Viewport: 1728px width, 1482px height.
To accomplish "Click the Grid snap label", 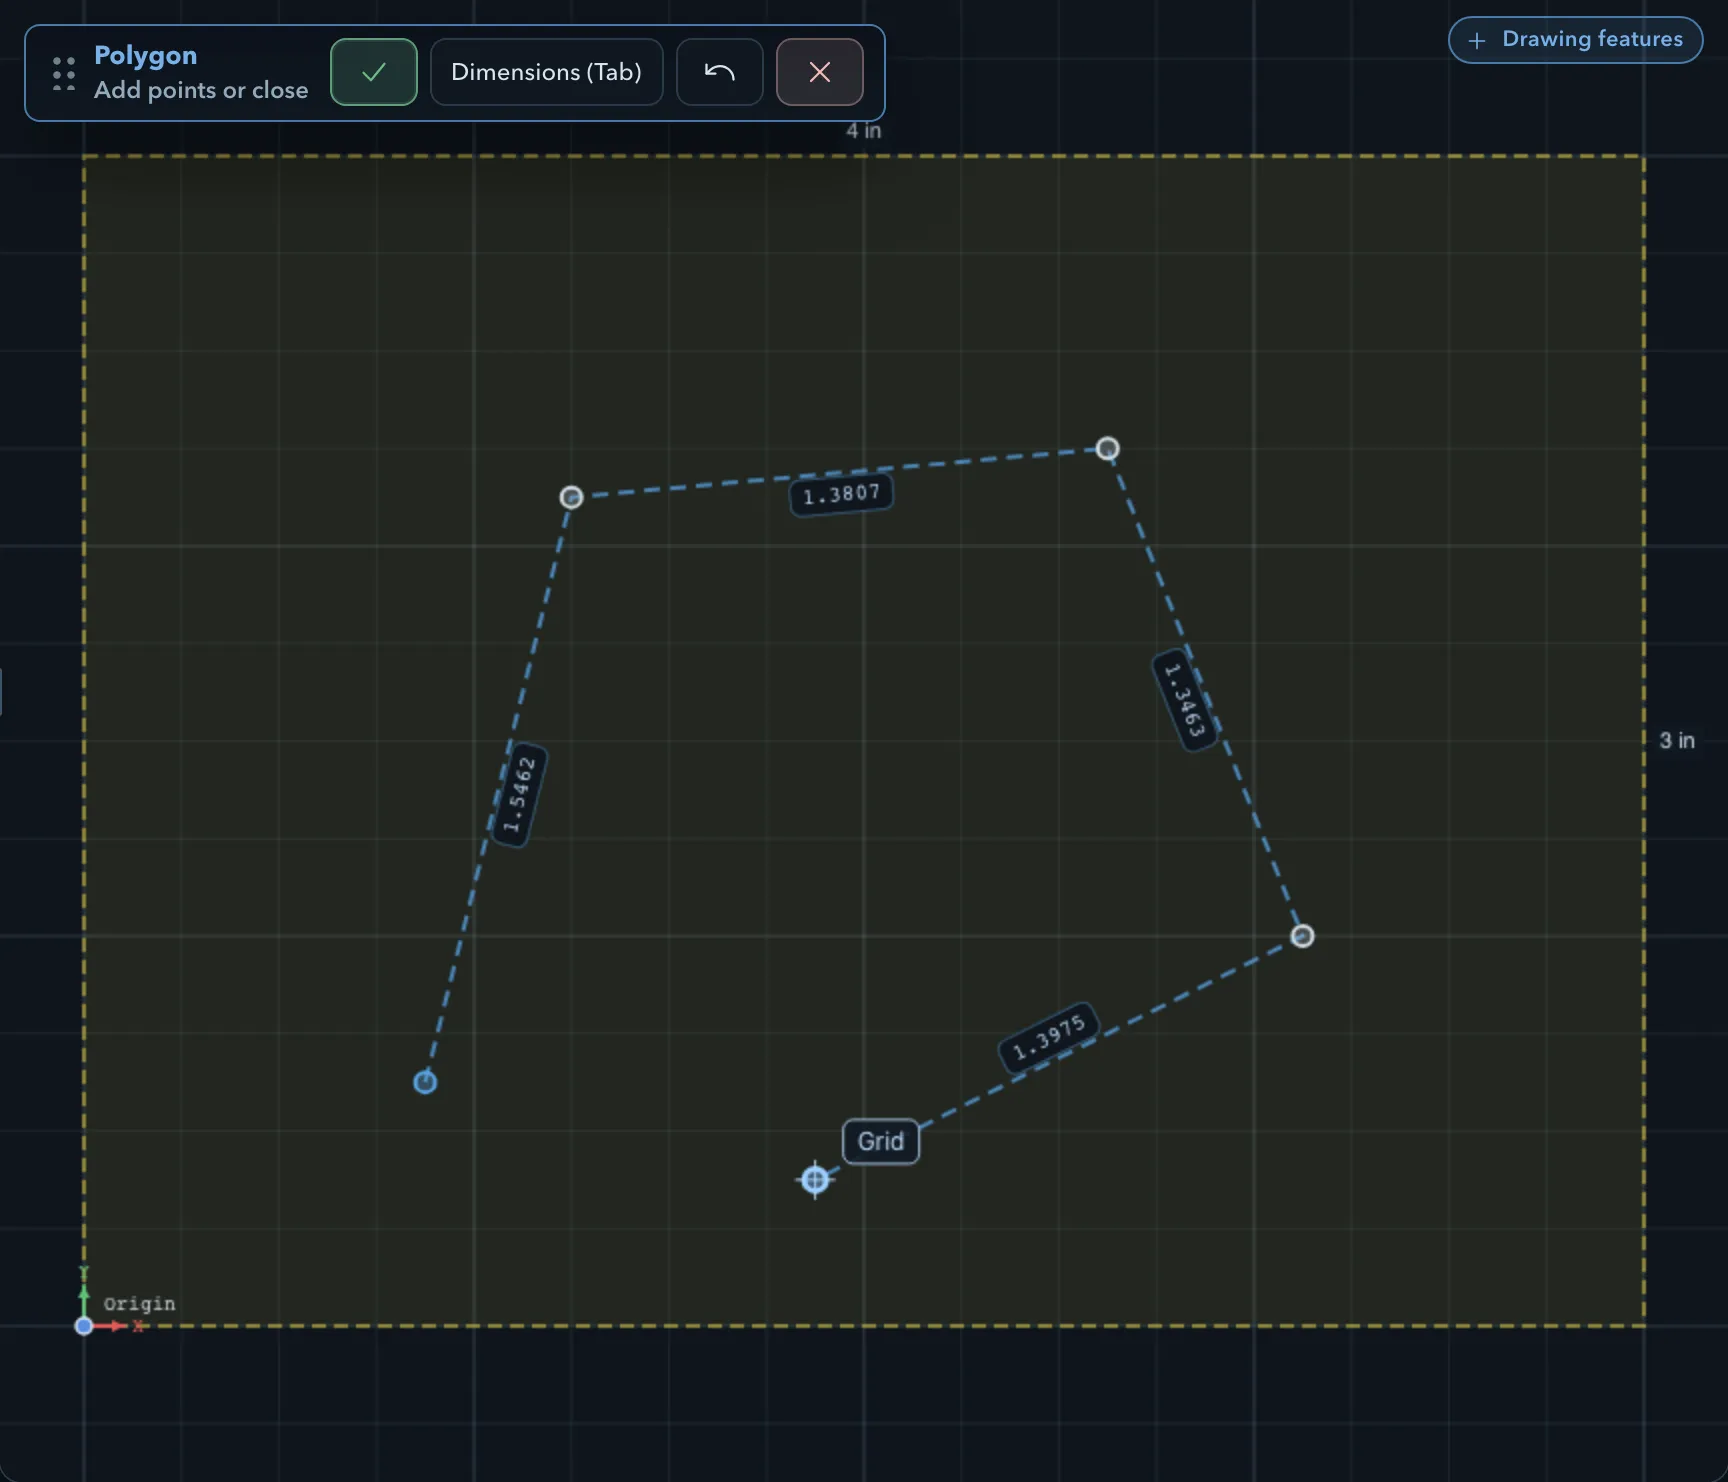I will pyautogui.click(x=881, y=1141).
